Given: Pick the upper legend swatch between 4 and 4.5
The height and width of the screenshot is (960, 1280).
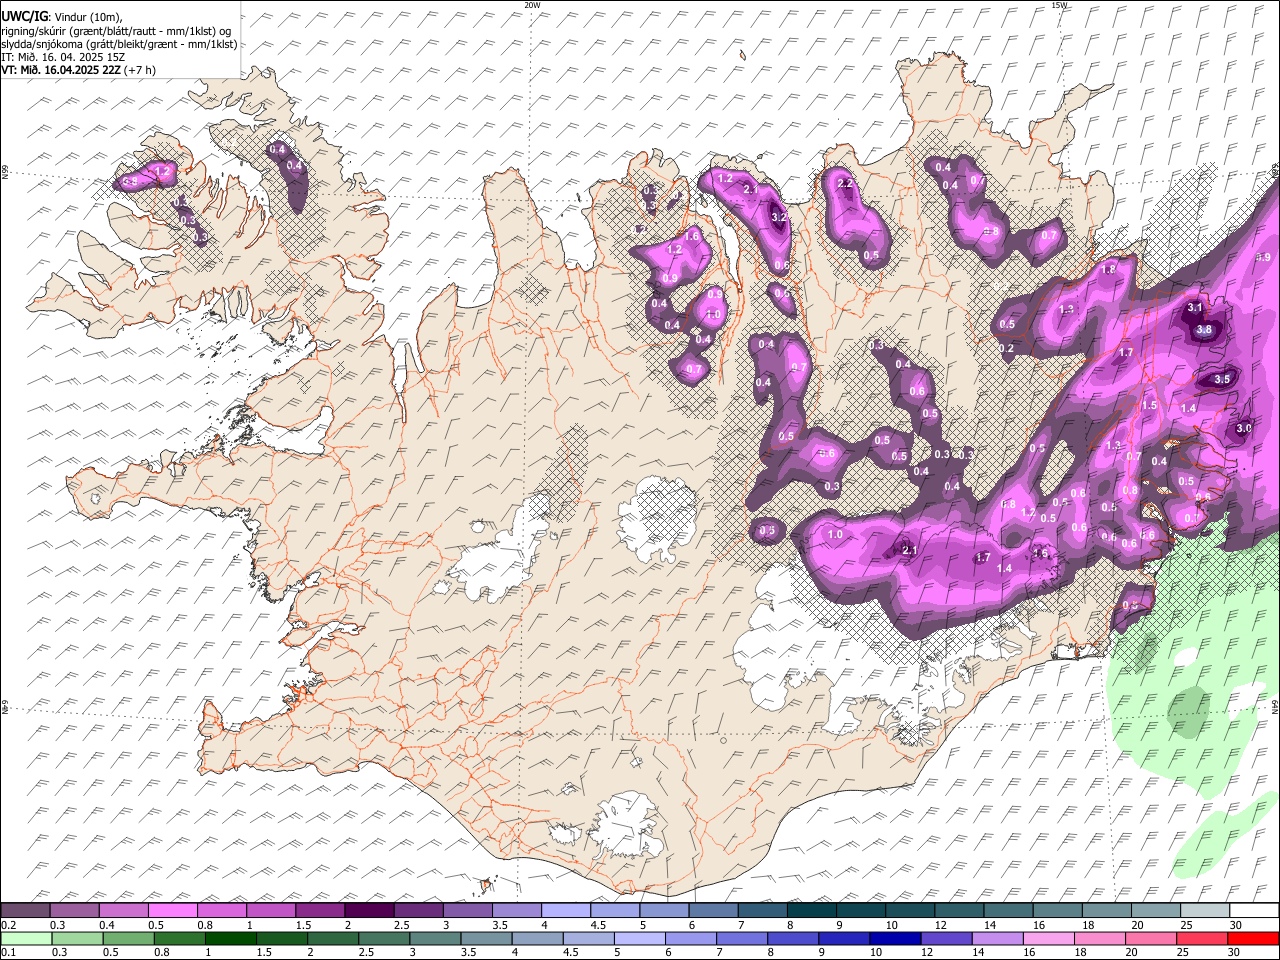Looking at the screenshot, I should click(x=566, y=911).
